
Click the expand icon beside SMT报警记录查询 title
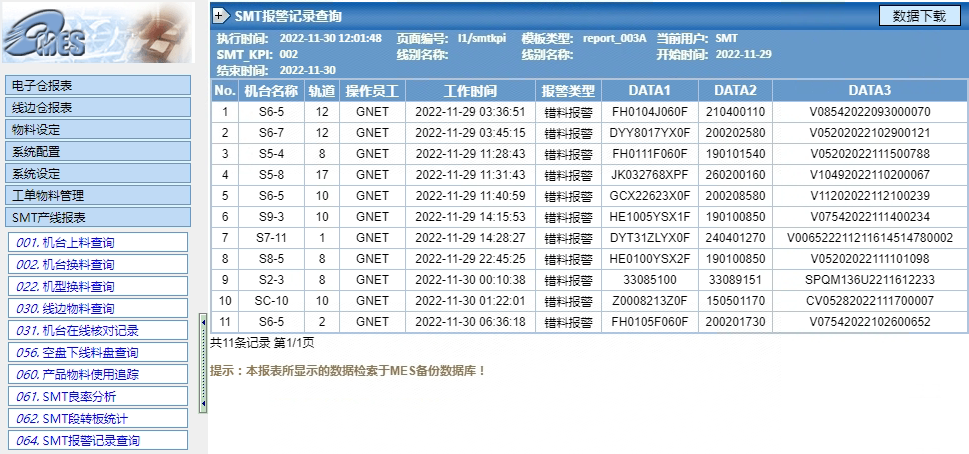tap(220, 16)
